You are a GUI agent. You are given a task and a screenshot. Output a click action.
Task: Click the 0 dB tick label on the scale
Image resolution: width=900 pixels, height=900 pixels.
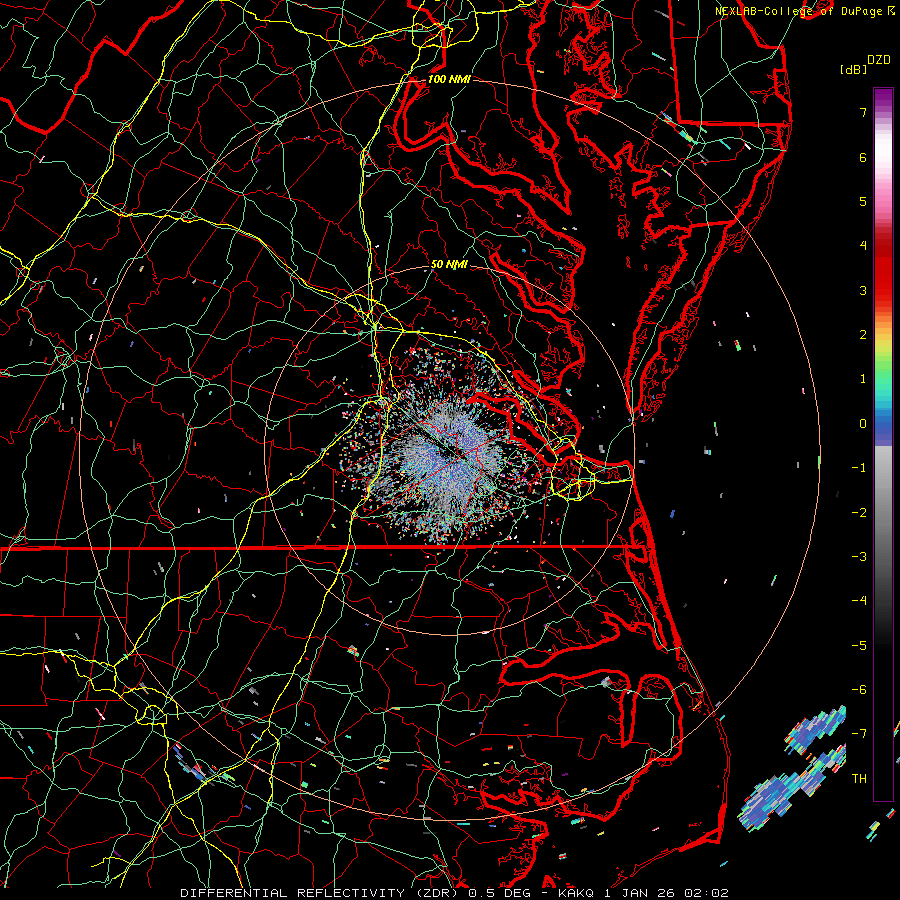coord(863,424)
